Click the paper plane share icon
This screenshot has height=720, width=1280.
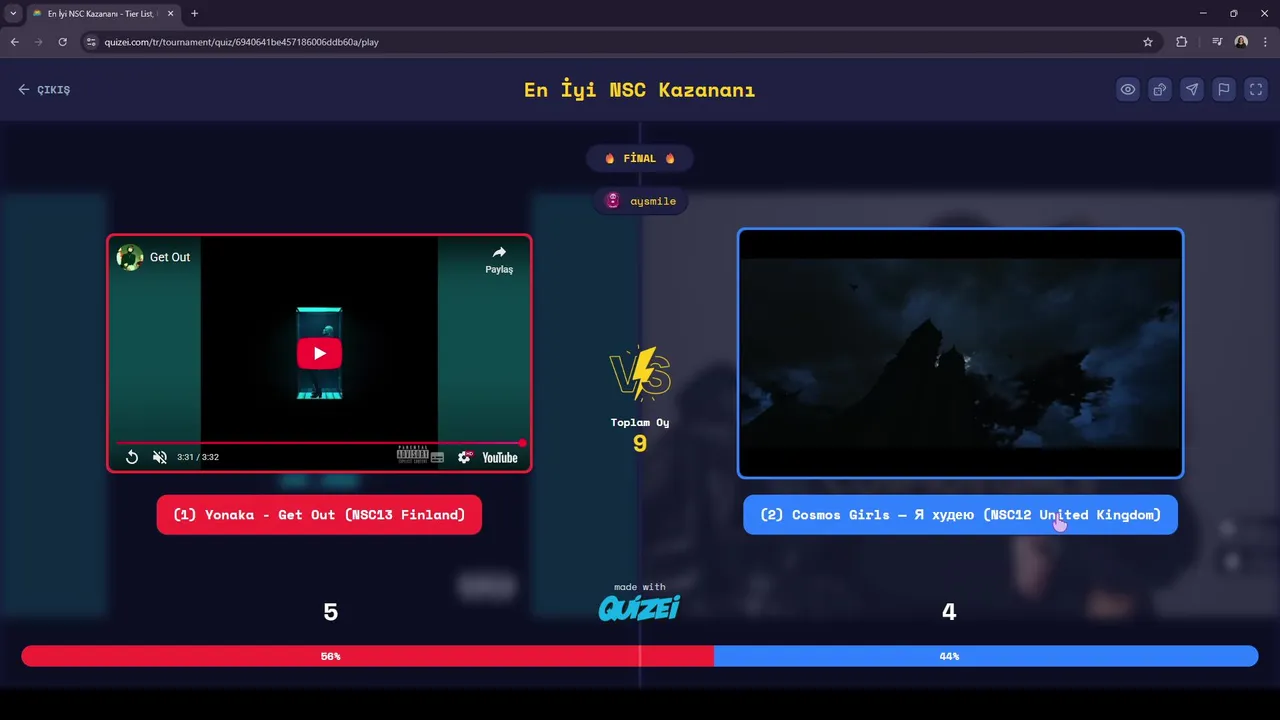(x=1192, y=89)
